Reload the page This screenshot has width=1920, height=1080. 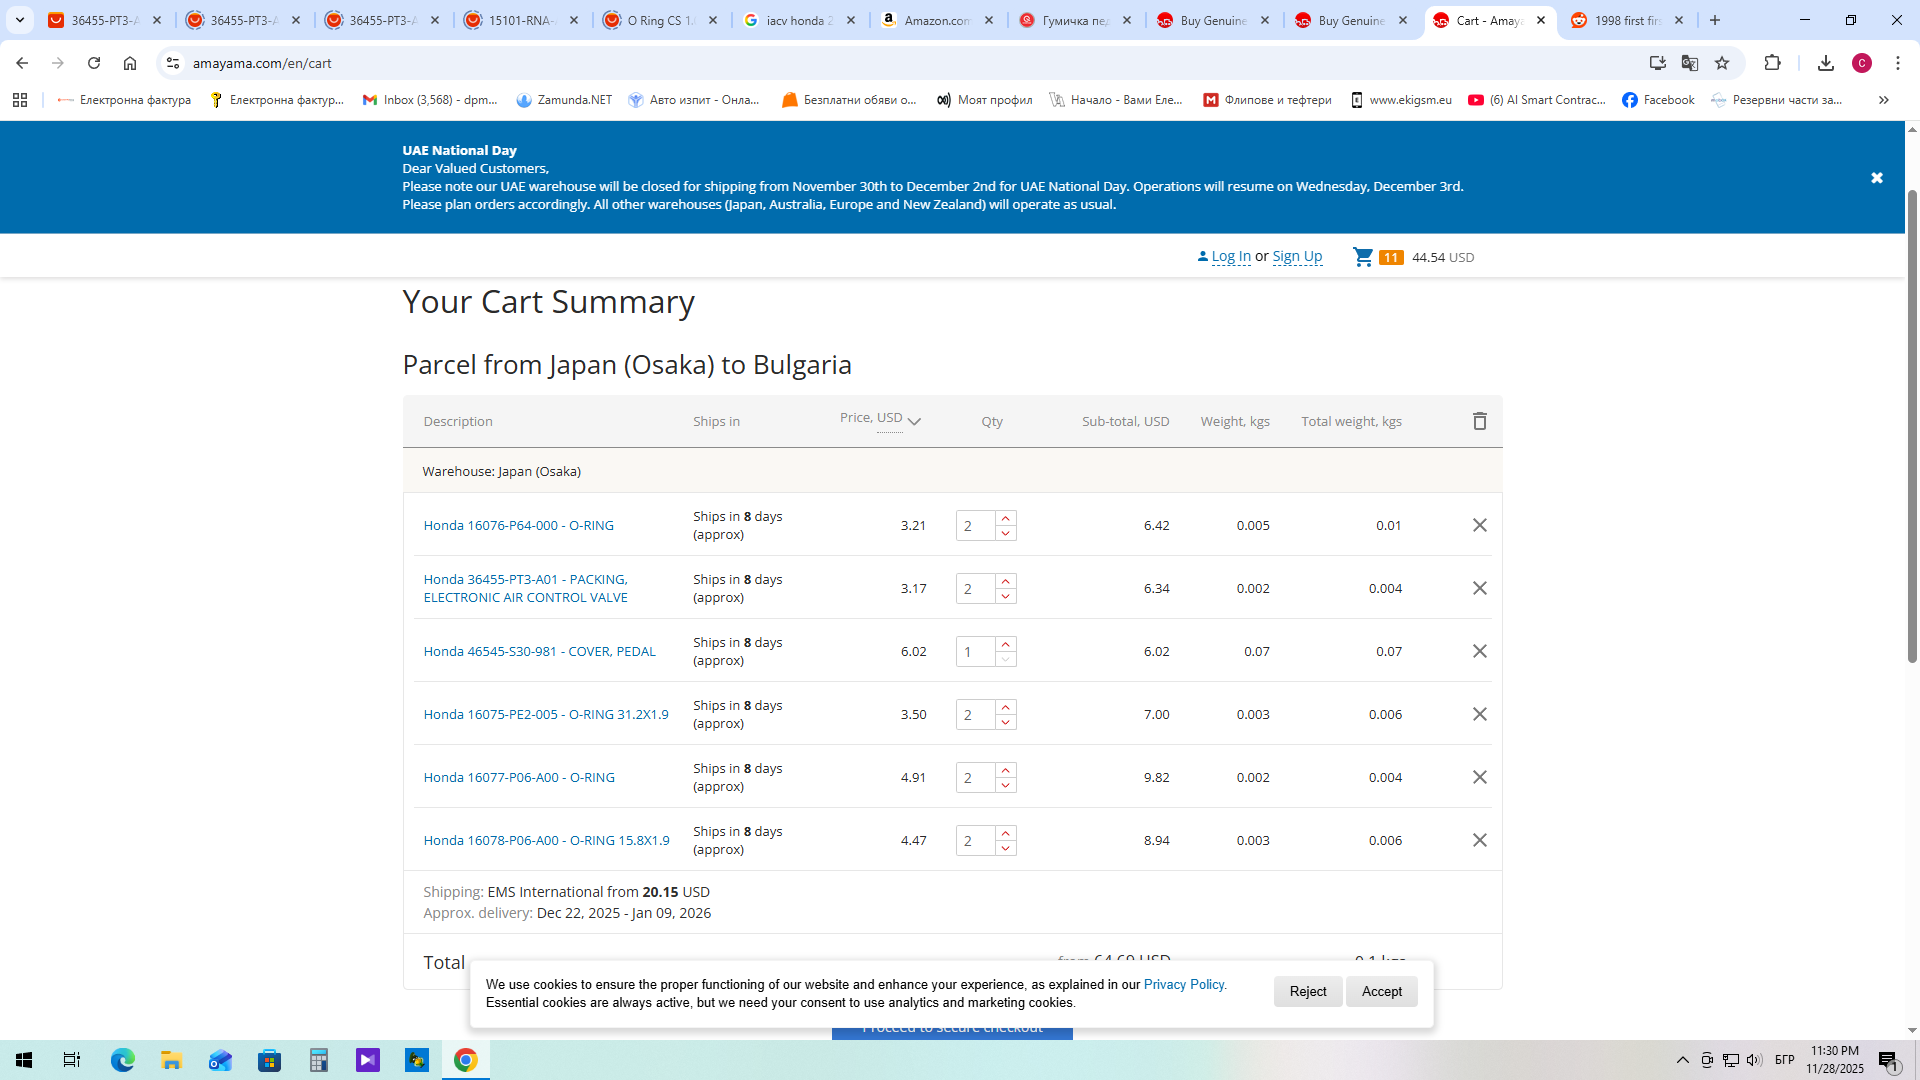pyautogui.click(x=94, y=63)
